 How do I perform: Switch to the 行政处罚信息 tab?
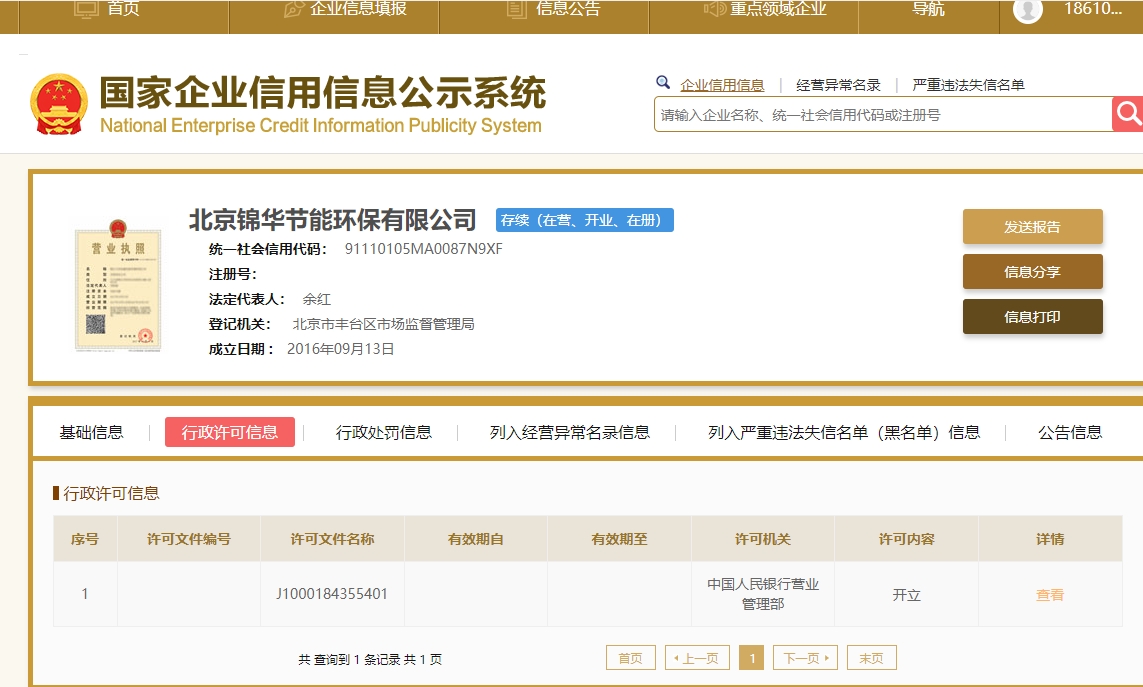tap(383, 432)
